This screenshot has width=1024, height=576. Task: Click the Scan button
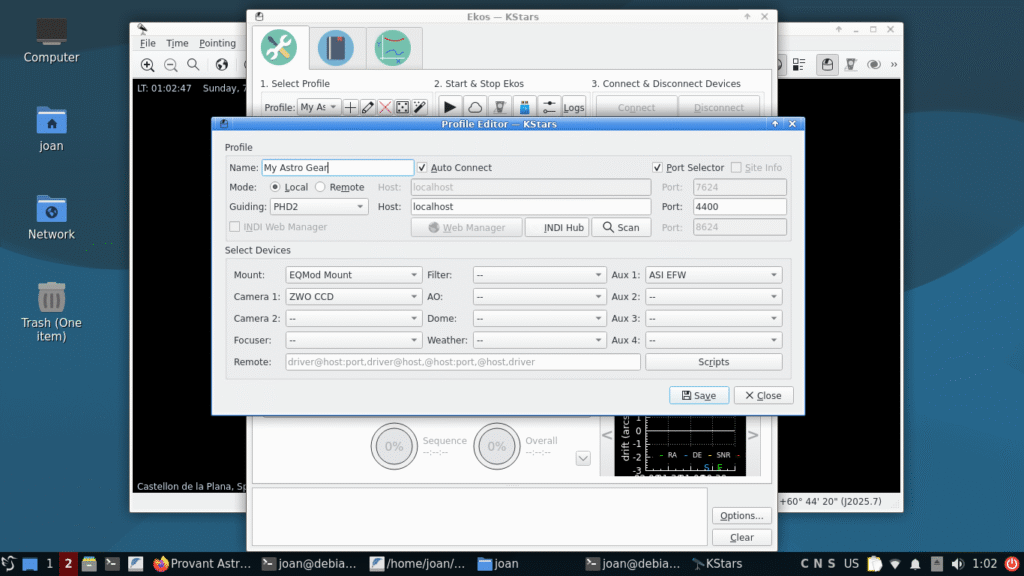coord(620,227)
